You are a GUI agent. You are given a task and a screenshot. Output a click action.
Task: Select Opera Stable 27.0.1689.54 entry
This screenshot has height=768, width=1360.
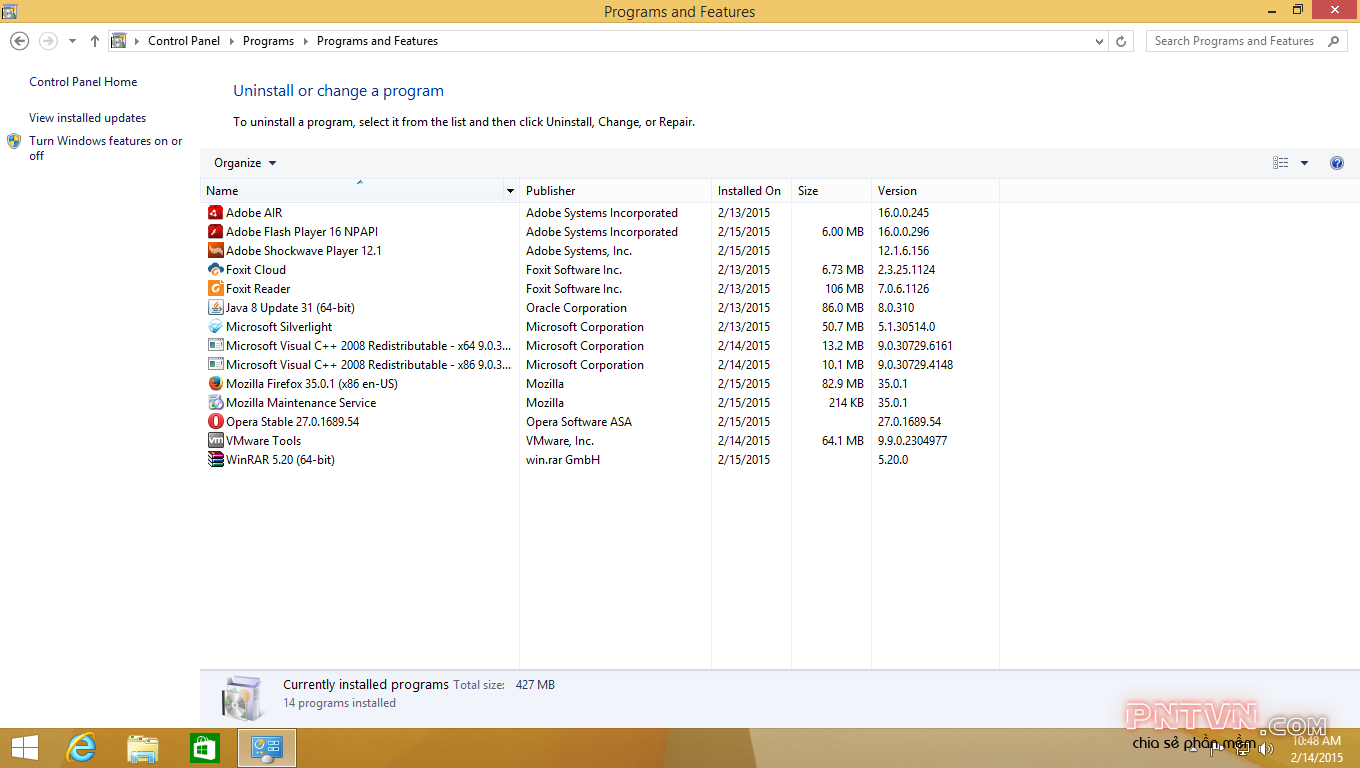click(292, 422)
